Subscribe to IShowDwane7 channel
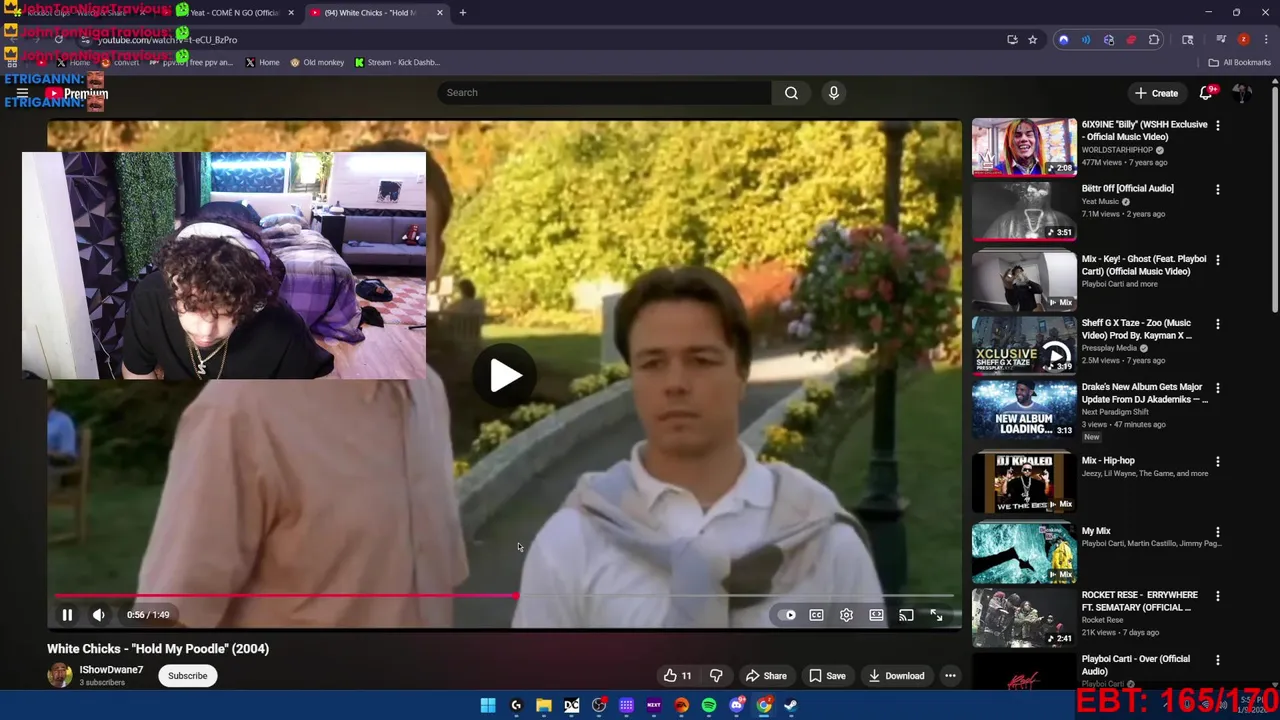This screenshot has height=720, width=1280. (187, 676)
